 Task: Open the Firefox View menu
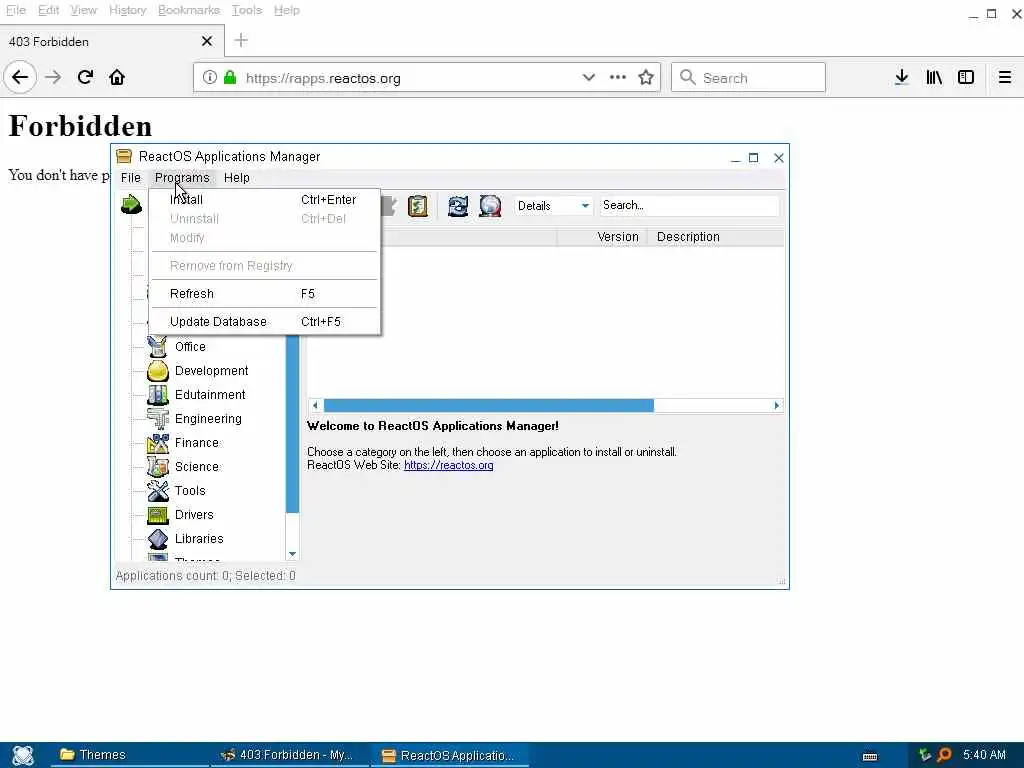tap(84, 10)
